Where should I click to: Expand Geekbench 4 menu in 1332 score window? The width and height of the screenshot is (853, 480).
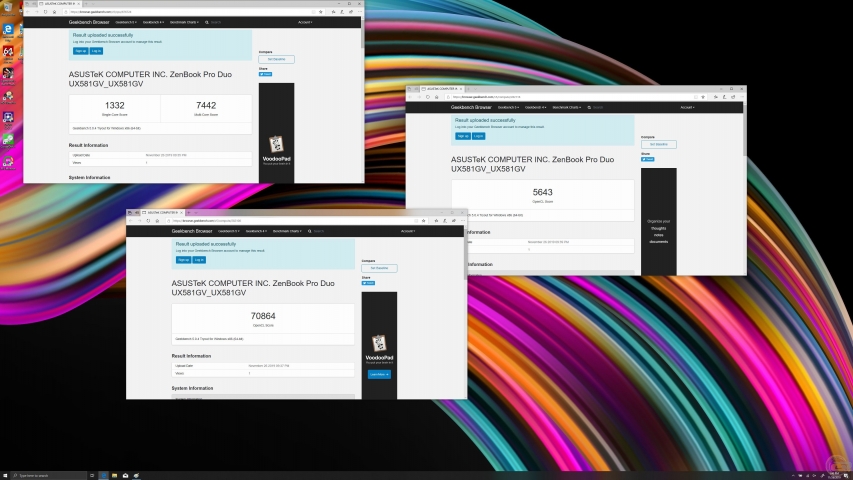(153, 22)
